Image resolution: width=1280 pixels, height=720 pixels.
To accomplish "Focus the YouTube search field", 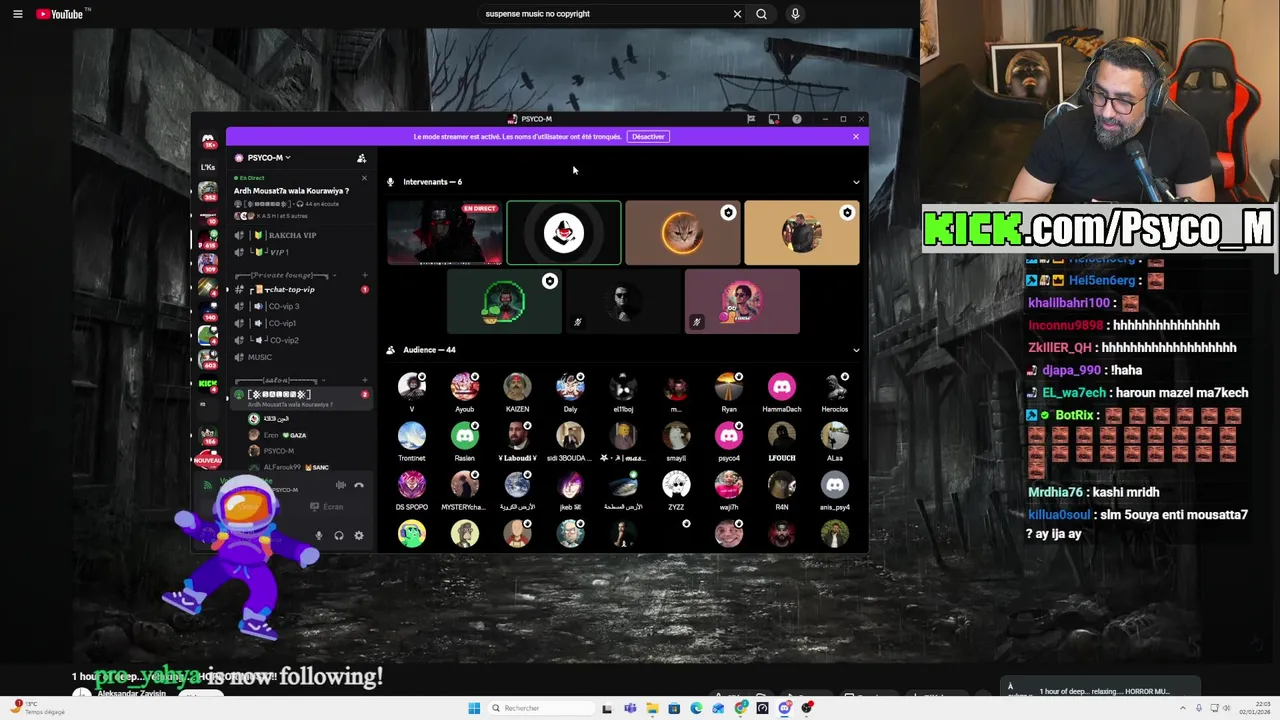I will point(606,14).
